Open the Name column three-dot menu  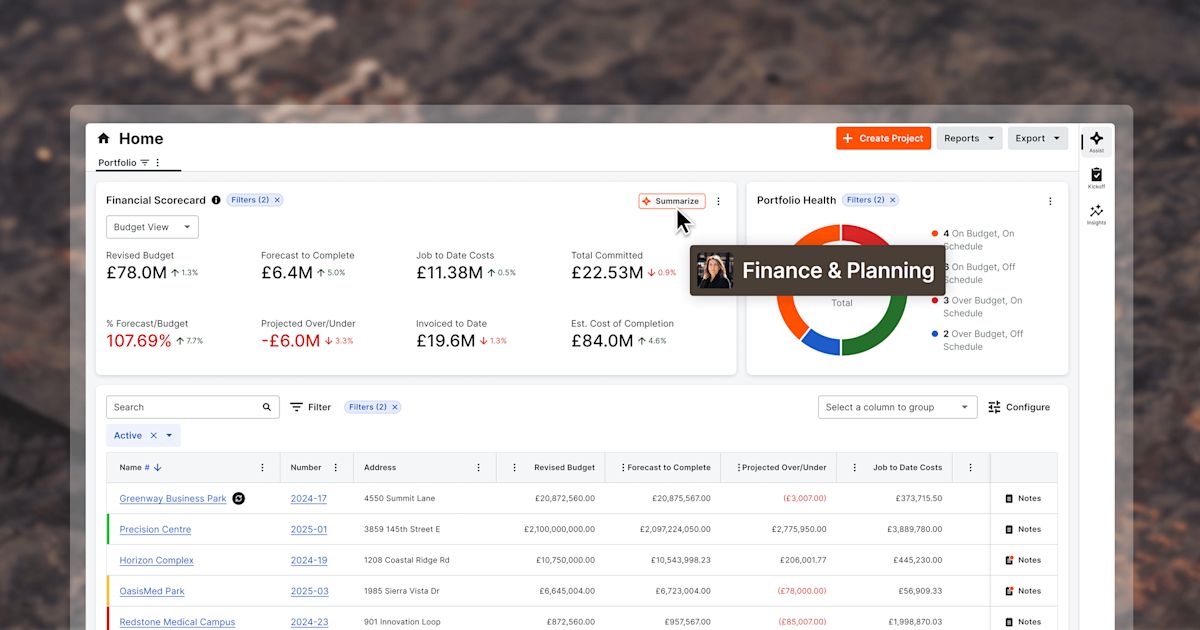263,467
